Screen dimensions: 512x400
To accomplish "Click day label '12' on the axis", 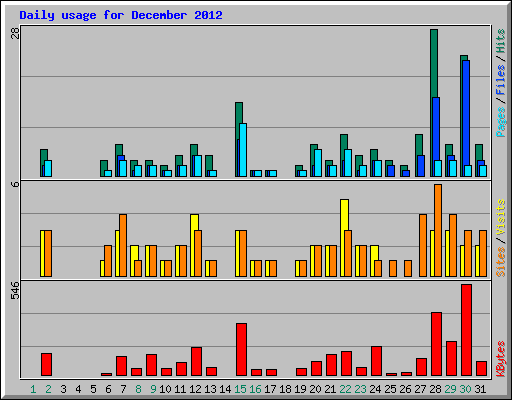I will pos(195,389).
